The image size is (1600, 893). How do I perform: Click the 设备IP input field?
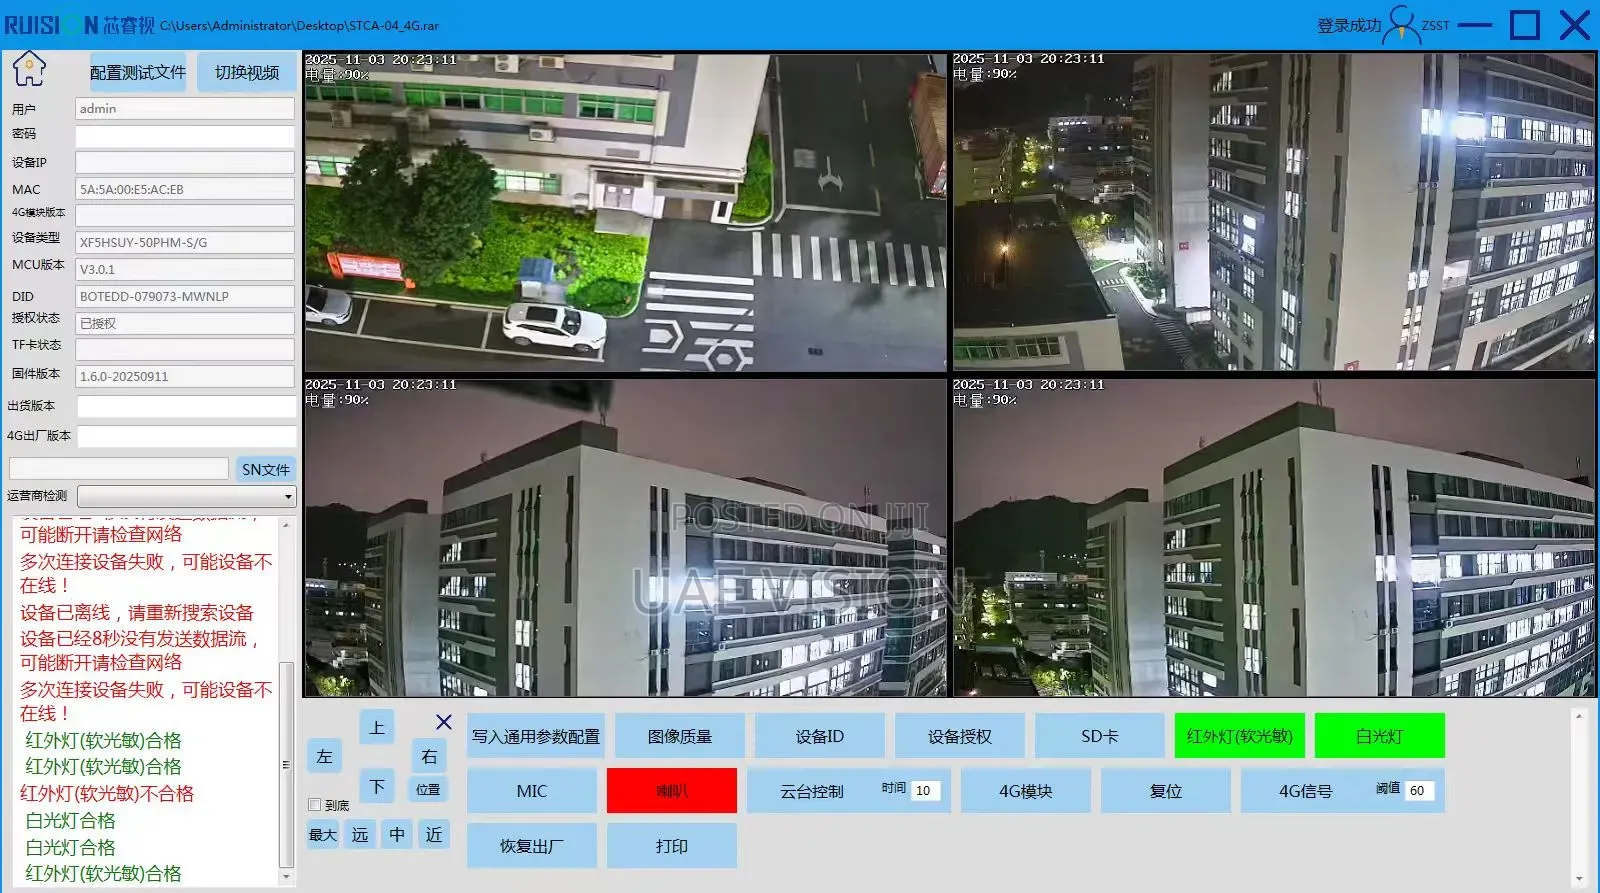(x=185, y=162)
